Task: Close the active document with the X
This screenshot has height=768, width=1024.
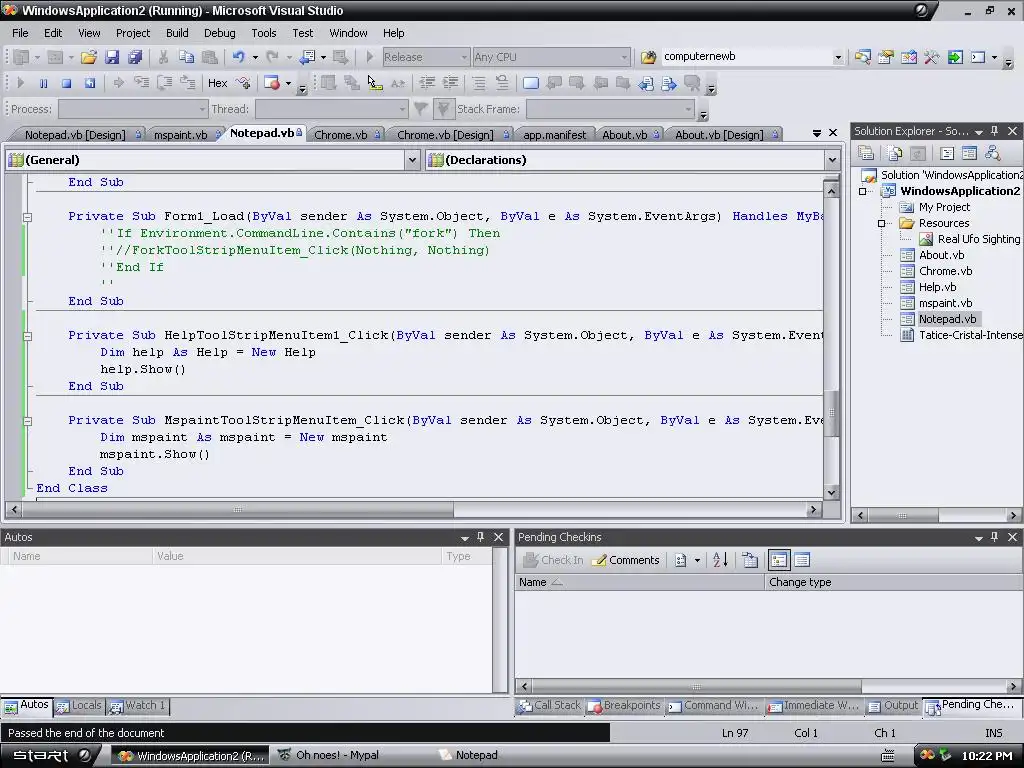Action: [833, 133]
